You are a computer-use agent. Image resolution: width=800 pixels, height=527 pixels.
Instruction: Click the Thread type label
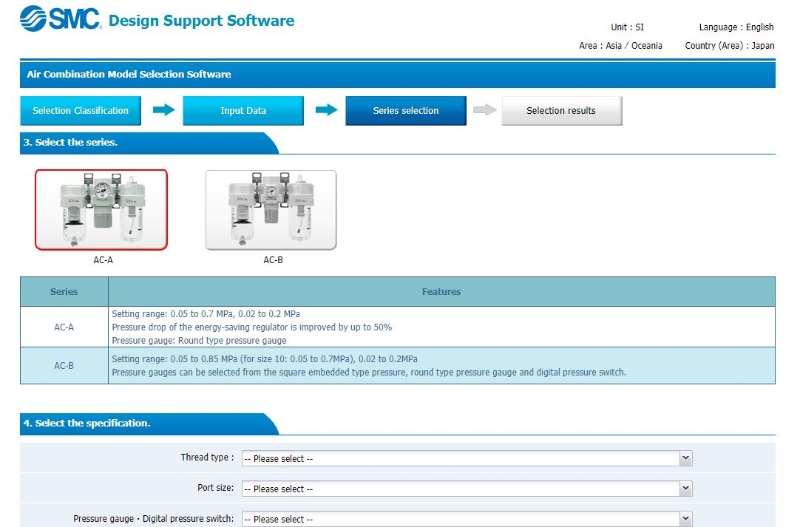[x=207, y=457]
